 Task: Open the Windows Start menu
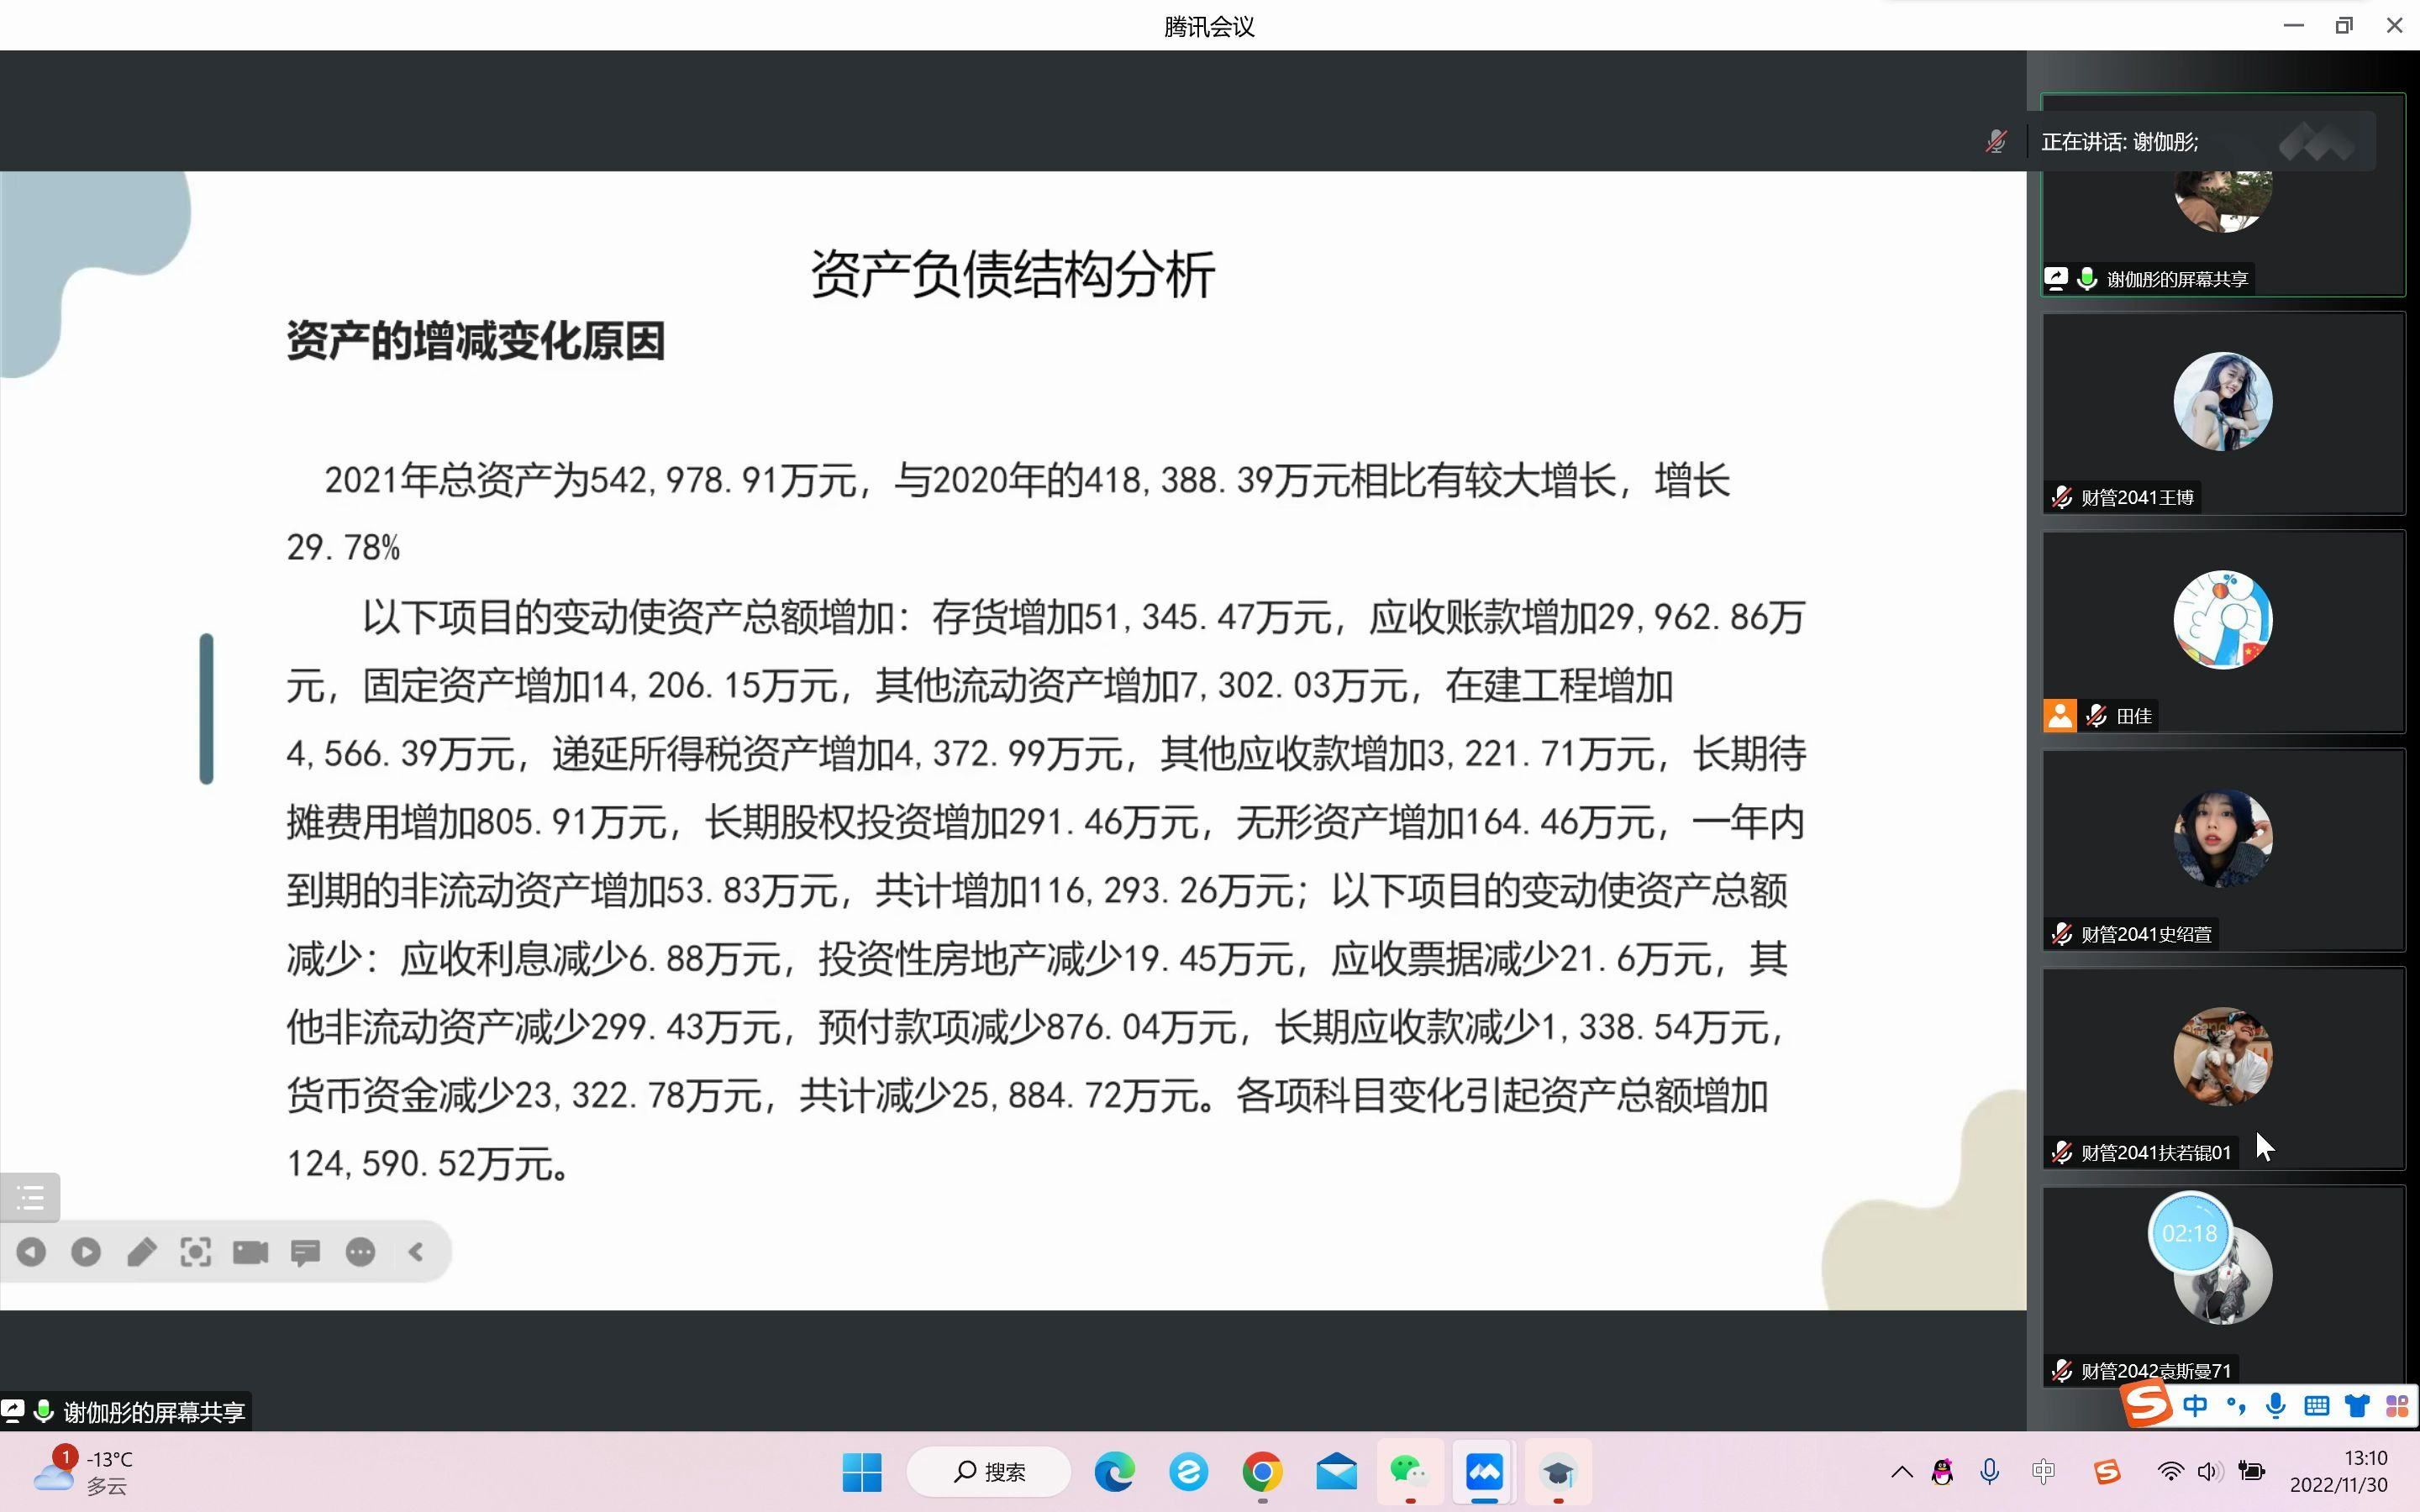click(861, 1471)
